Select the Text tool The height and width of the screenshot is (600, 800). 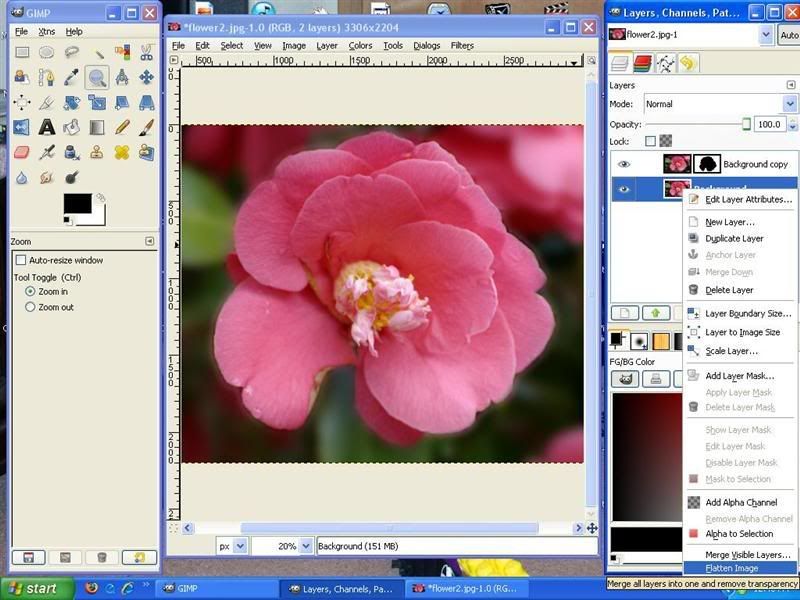(x=46, y=127)
